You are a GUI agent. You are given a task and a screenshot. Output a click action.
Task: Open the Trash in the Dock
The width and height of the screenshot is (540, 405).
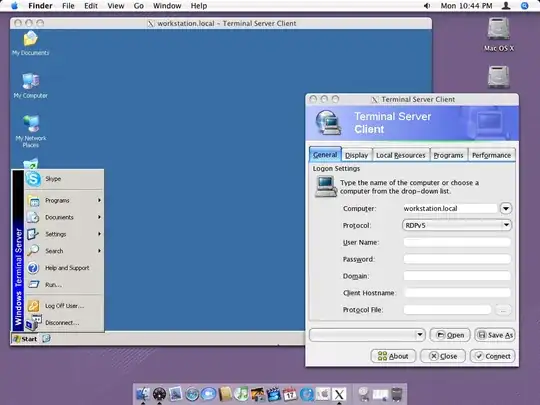(397, 394)
